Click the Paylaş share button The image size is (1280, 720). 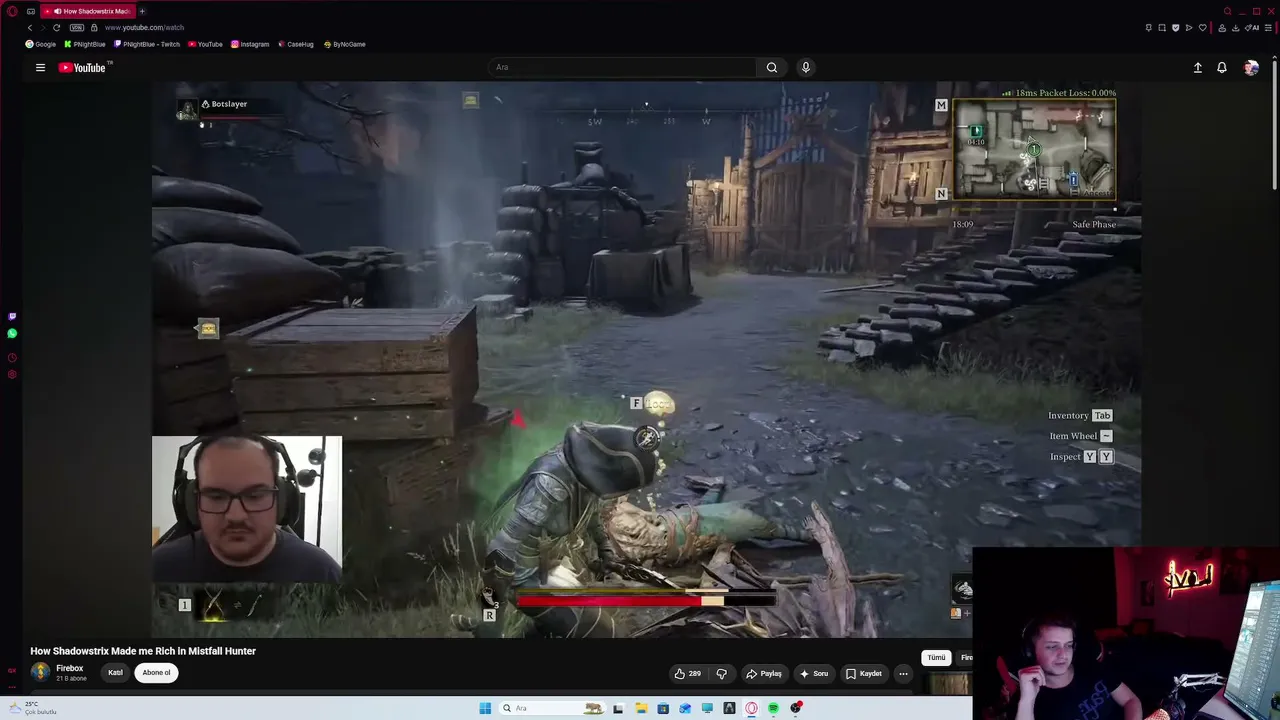tap(764, 674)
